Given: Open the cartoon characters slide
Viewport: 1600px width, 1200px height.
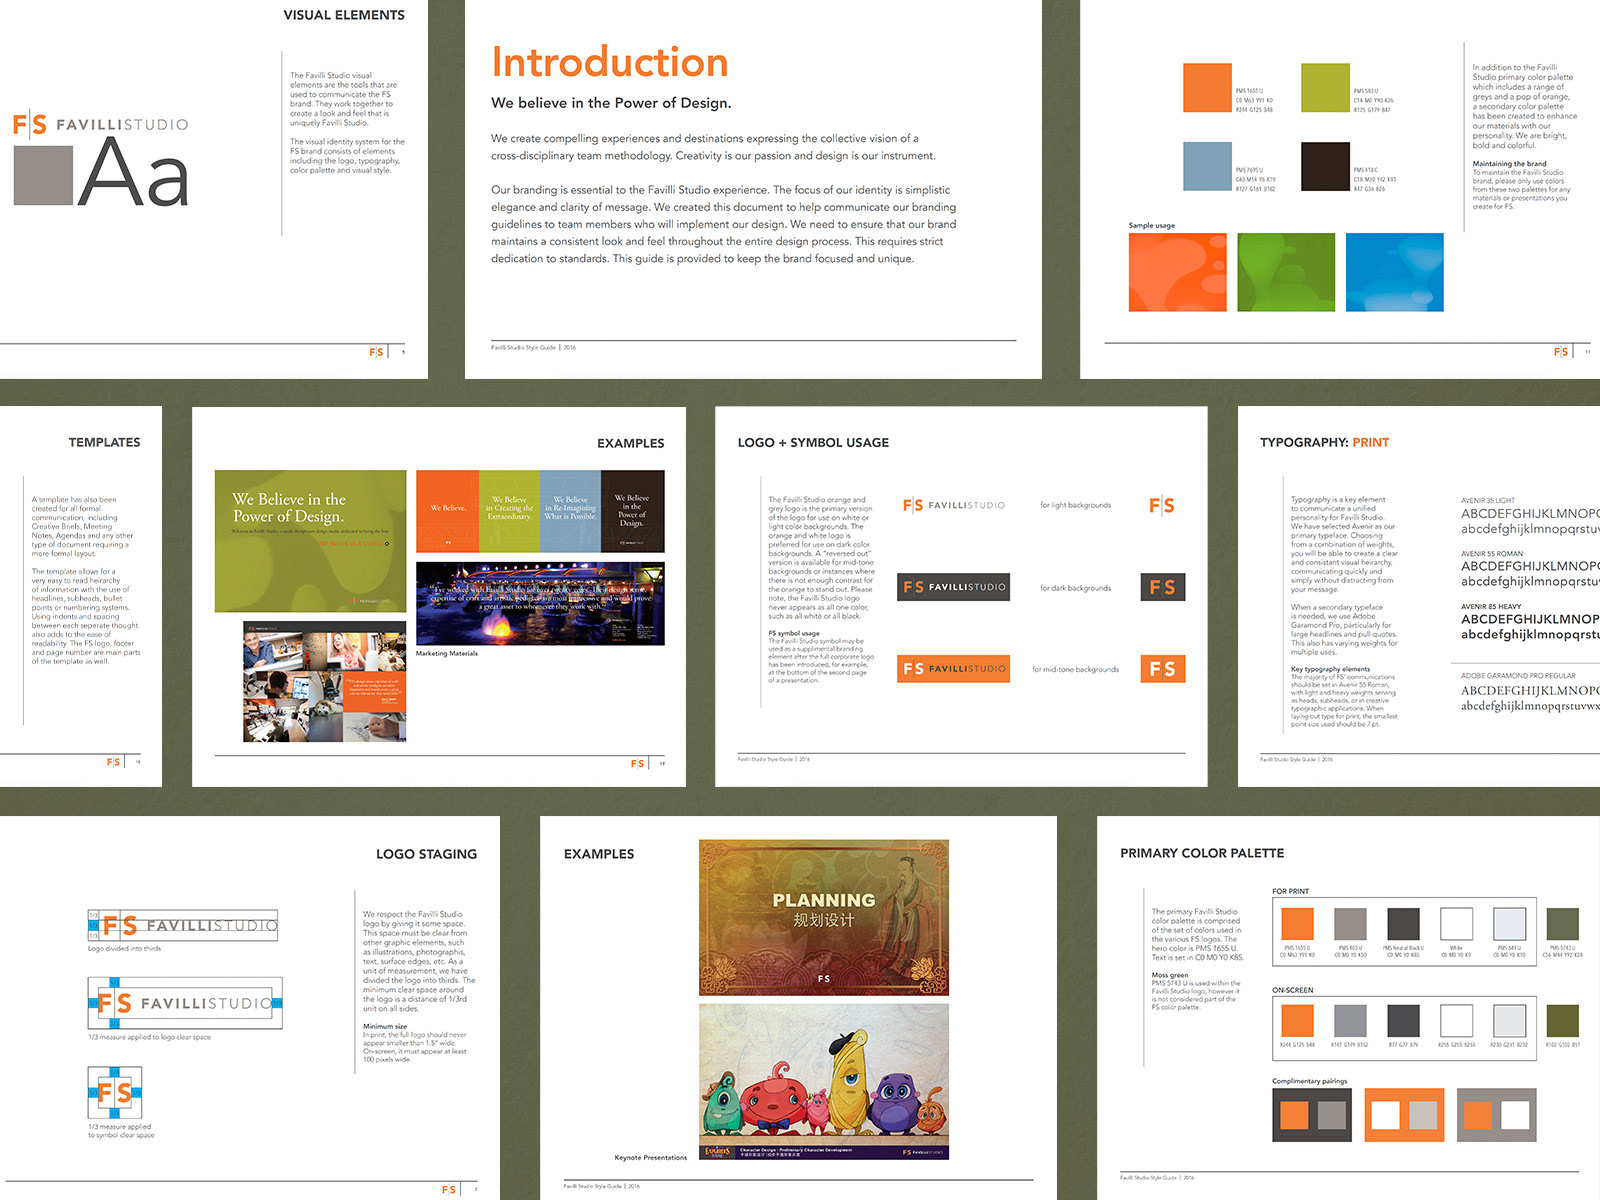Looking at the screenshot, I should point(824,1082).
